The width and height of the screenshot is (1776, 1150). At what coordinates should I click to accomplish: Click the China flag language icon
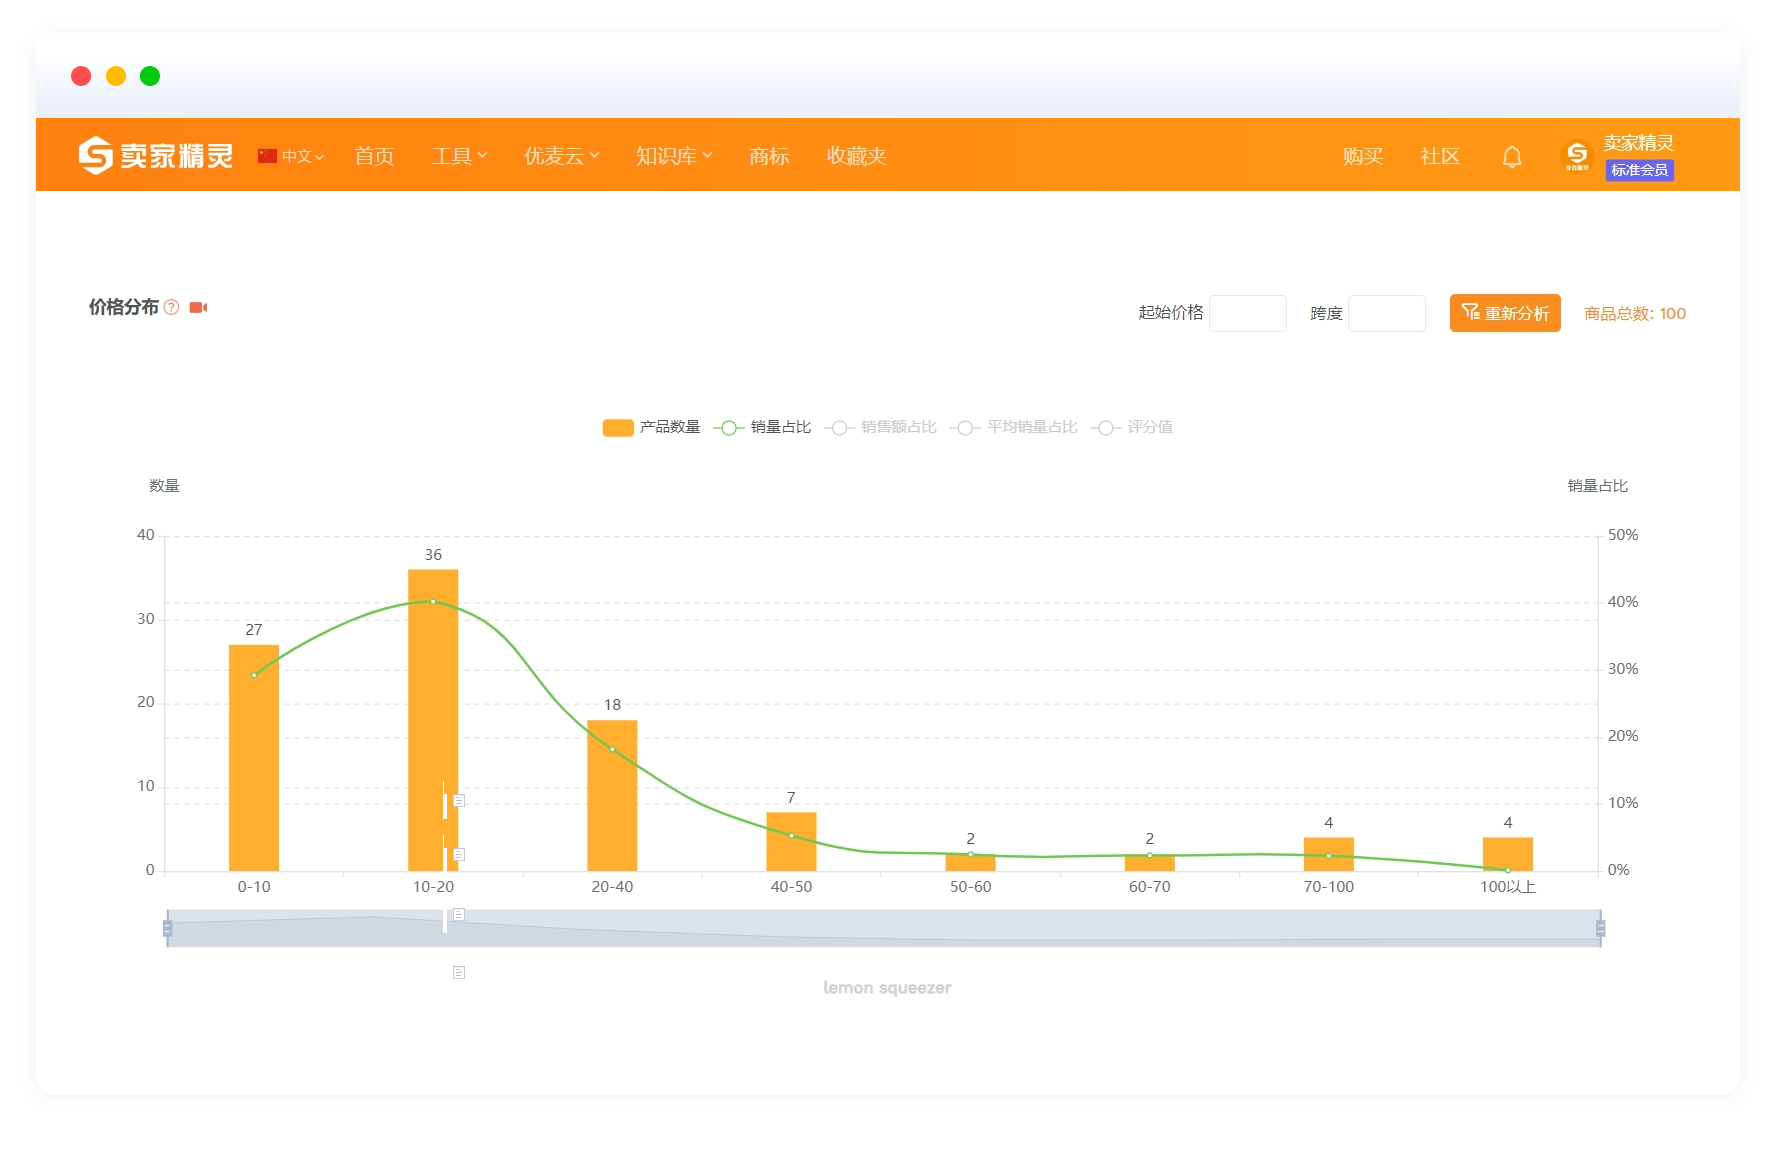pos(267,156)
